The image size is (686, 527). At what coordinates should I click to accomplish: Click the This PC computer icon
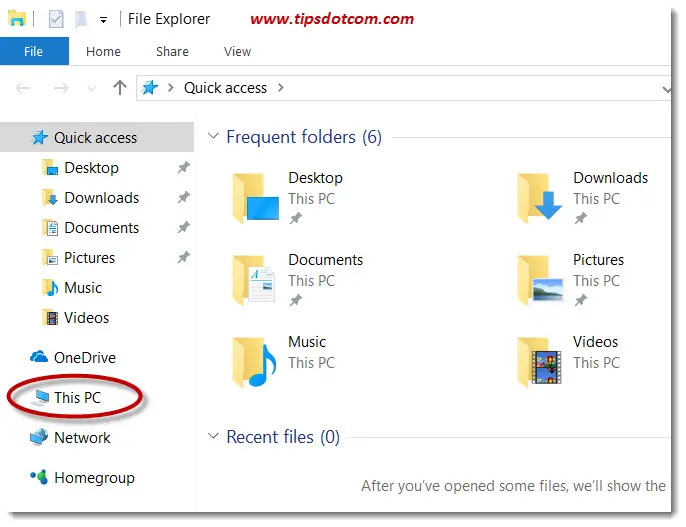coord(41,397)
